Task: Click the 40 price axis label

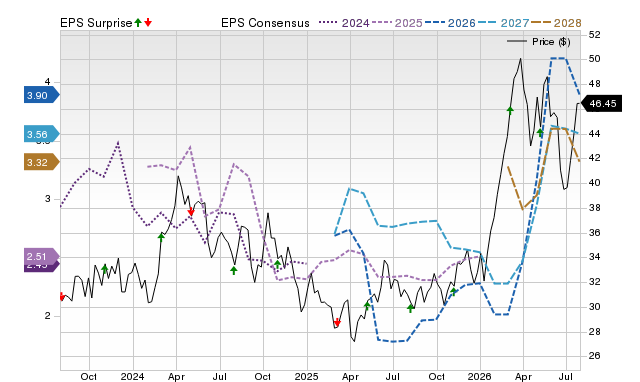Action: point(594,183)
